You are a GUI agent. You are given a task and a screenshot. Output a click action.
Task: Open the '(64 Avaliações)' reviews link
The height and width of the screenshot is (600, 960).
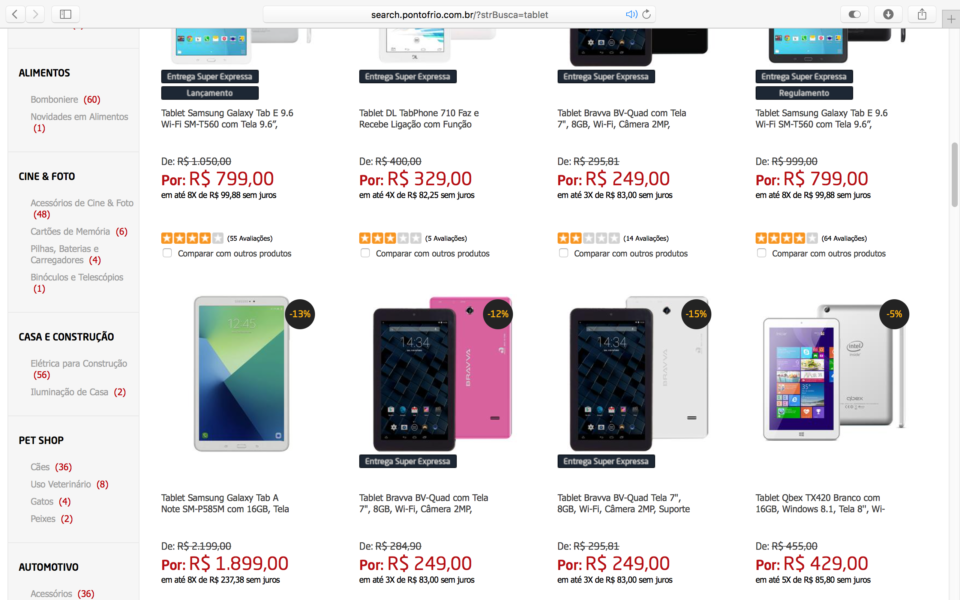point(843,239)
